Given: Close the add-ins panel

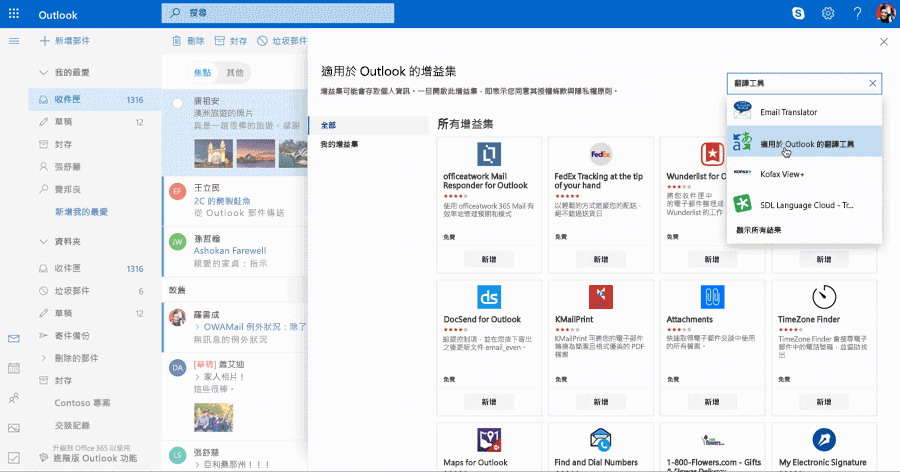Looking at the screenshot, I should click(x=884, y=41).
